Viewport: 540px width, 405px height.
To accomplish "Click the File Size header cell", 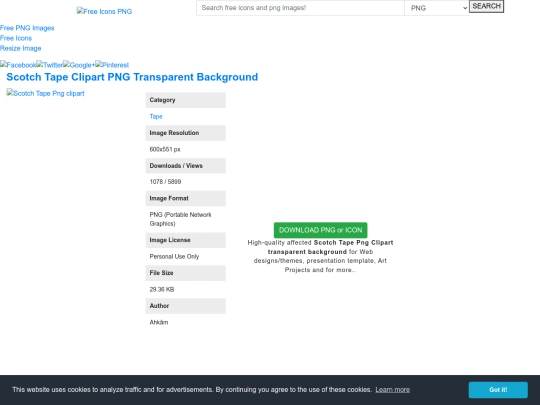I will point(186,273).
